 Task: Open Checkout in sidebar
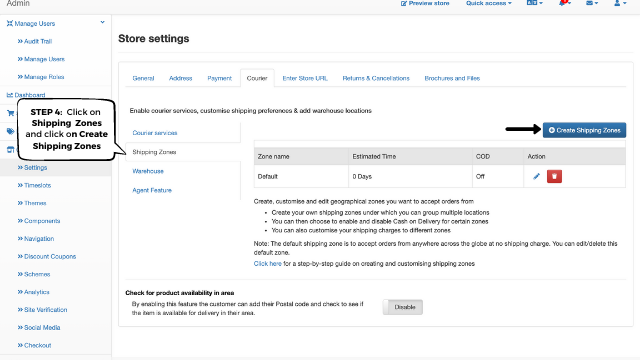point(38,345)
